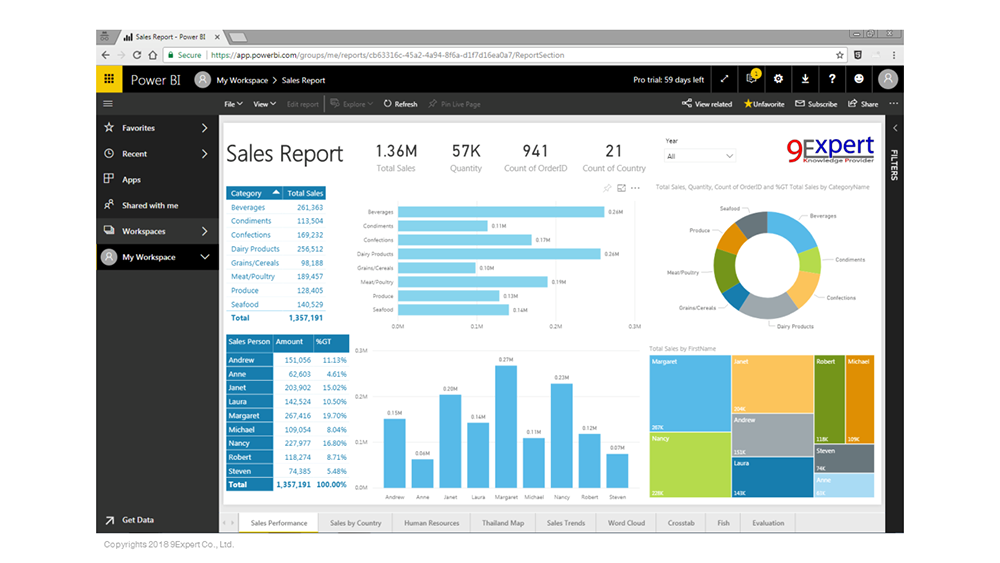Expand the File menu
This screenshot has height=563, width=1000.
click(232, 104)
